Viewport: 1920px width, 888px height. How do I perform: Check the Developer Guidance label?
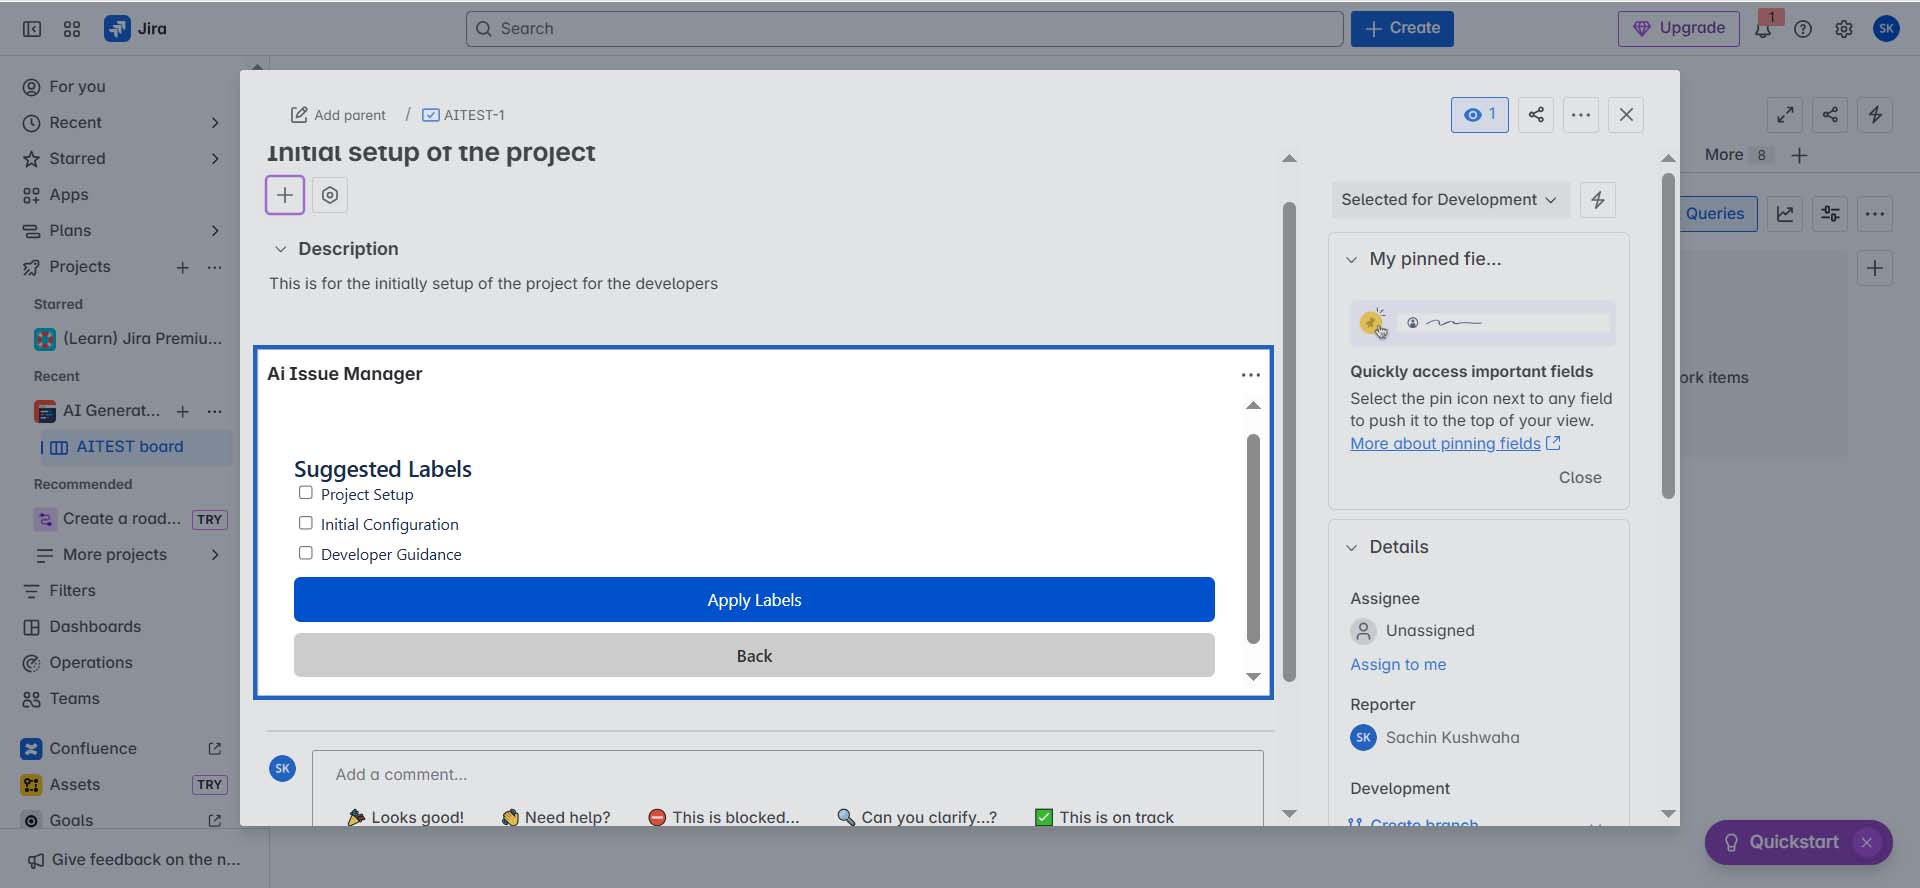[306, 553]
